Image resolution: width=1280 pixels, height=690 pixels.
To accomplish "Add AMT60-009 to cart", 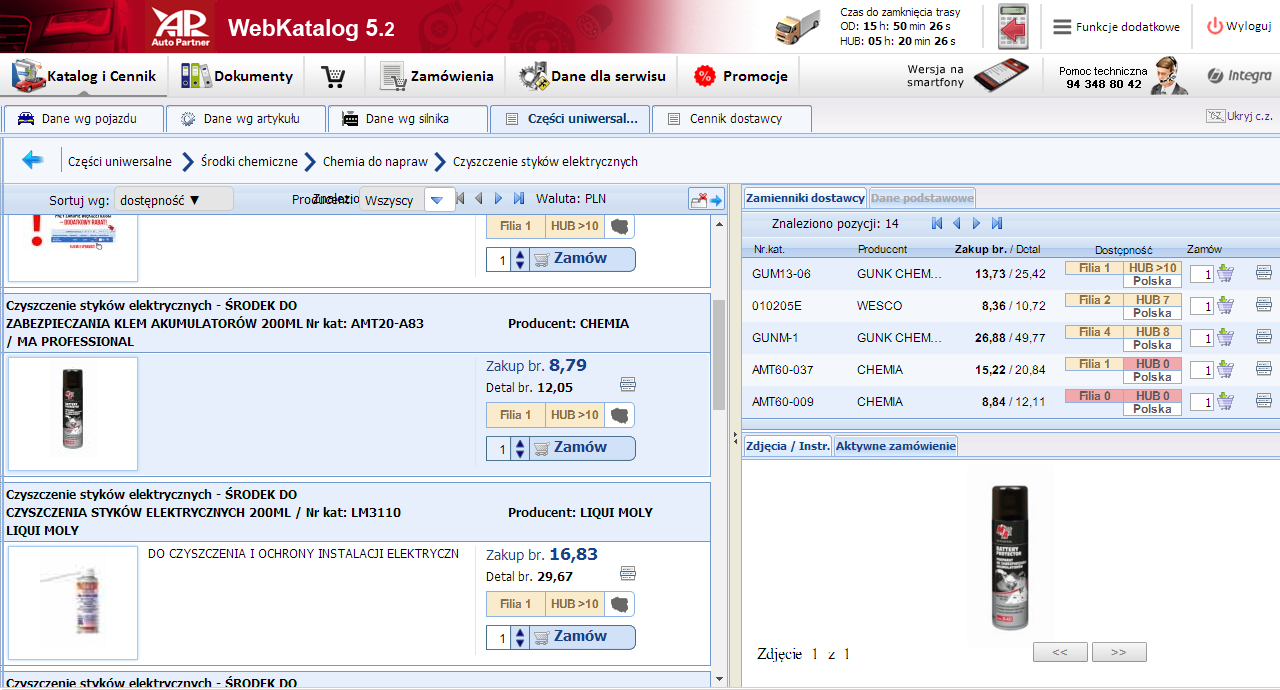I will tap(1226, 401).
